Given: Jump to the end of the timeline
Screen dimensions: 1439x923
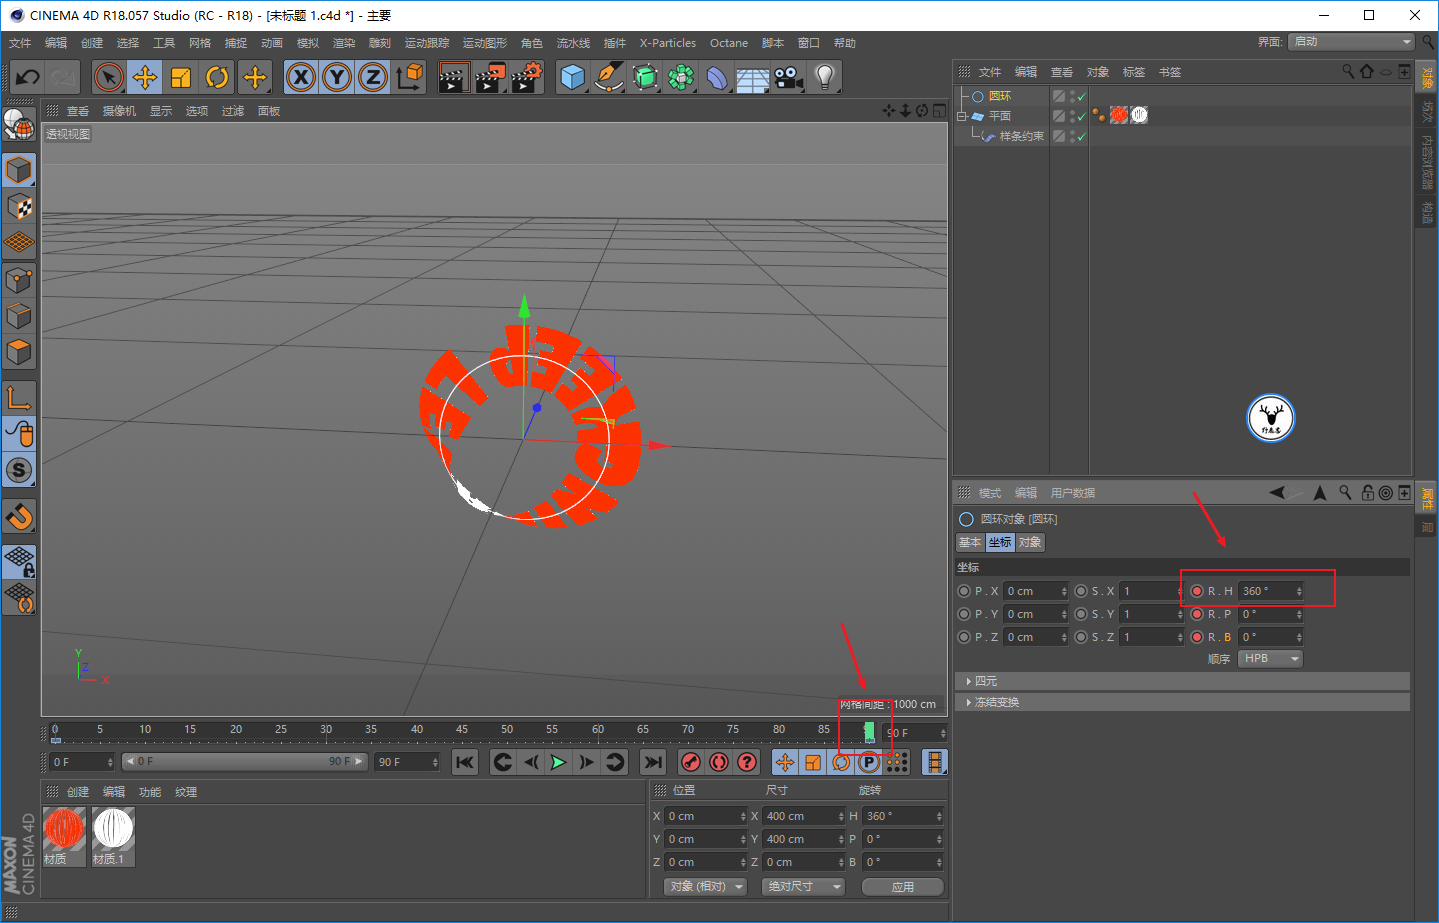Looking at the screenshot, I should [x=653, y=762].
